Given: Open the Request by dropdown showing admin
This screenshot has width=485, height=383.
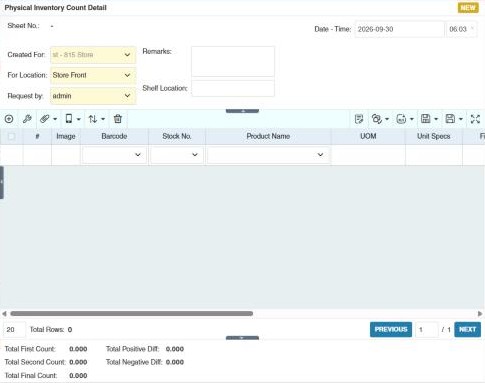Looking at the screenshot, I should (93, 96).
